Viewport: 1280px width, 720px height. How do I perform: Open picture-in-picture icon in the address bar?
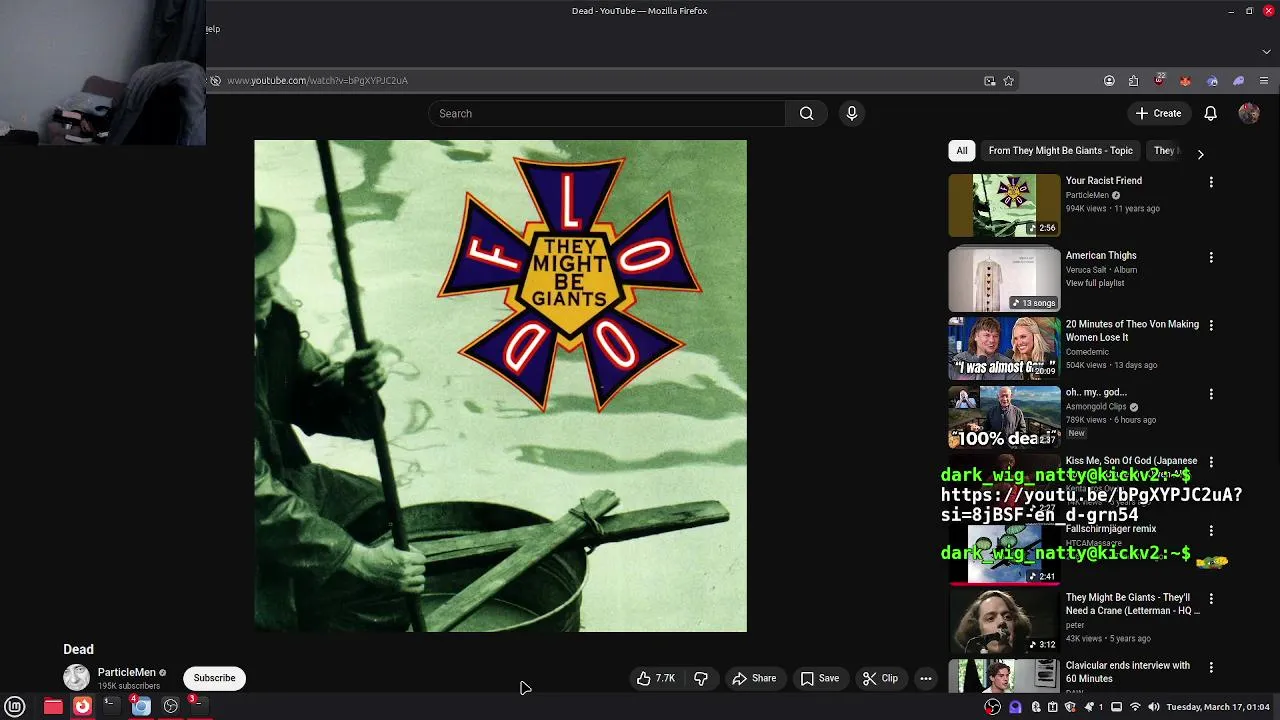tap(990, 81)
